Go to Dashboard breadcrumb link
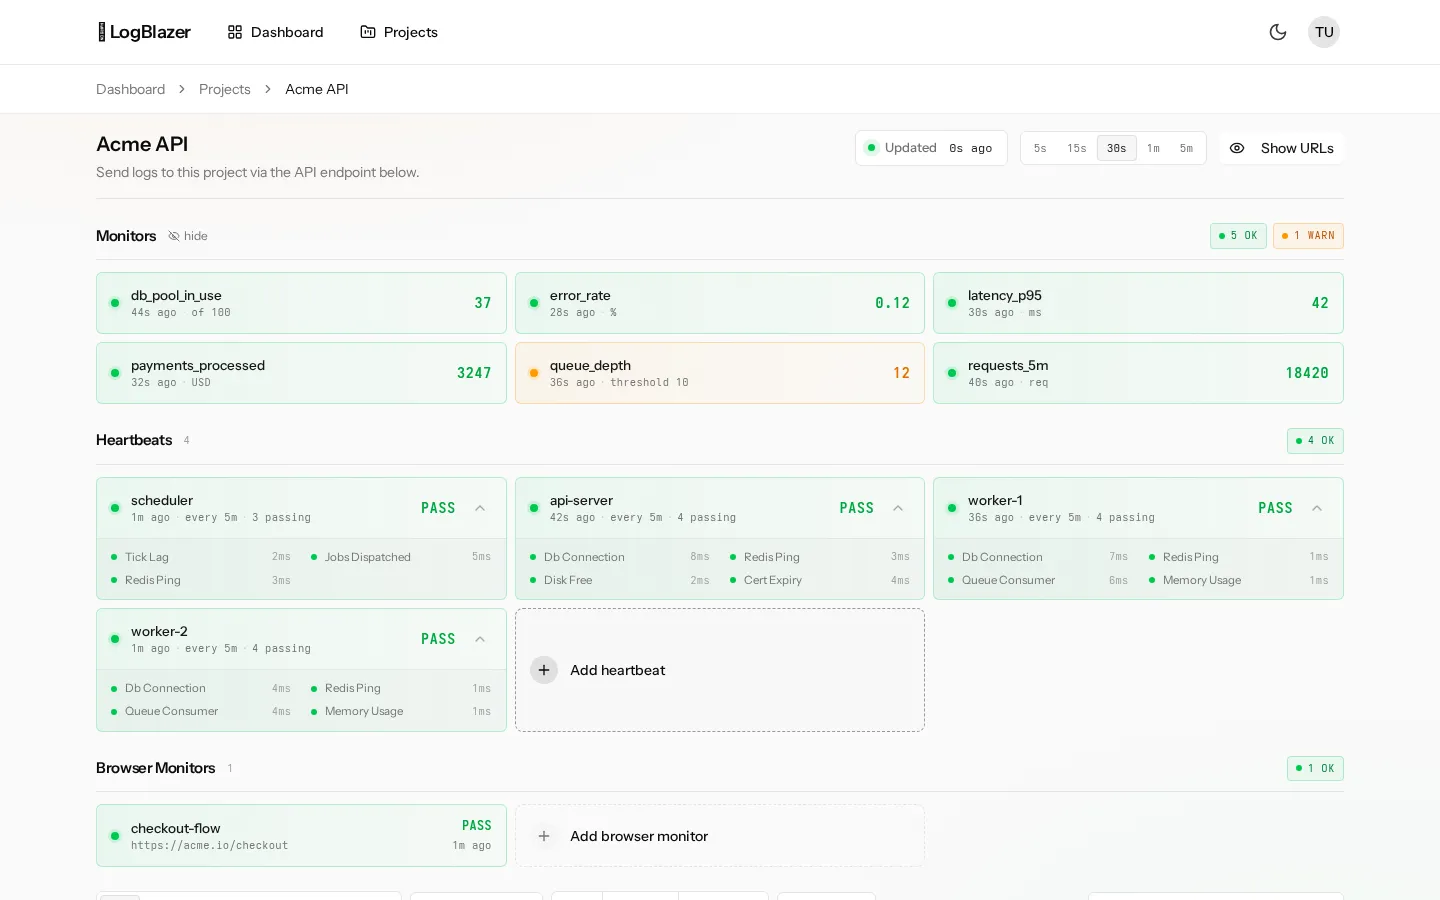The width and height of the screenshot is (1440, 900). pyautogui.click(x=130, y=89)
